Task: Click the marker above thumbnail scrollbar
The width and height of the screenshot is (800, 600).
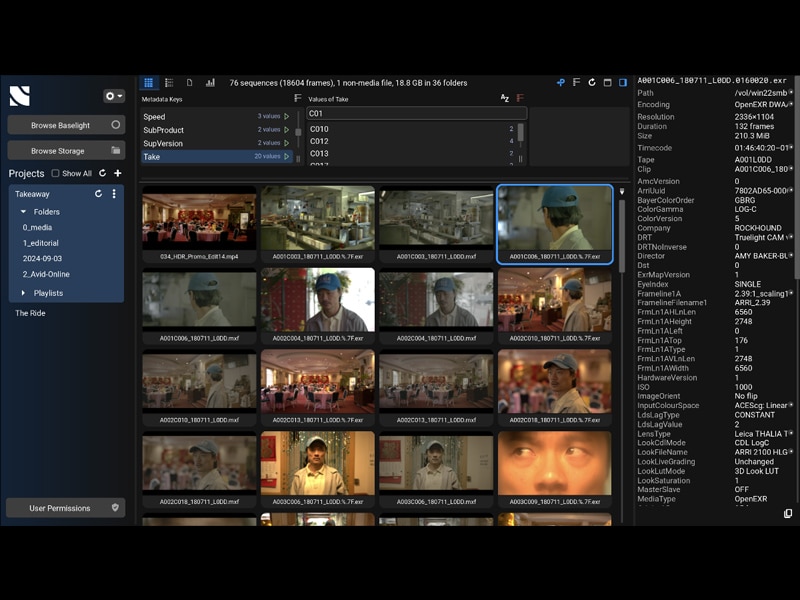Action: (622, 192)
